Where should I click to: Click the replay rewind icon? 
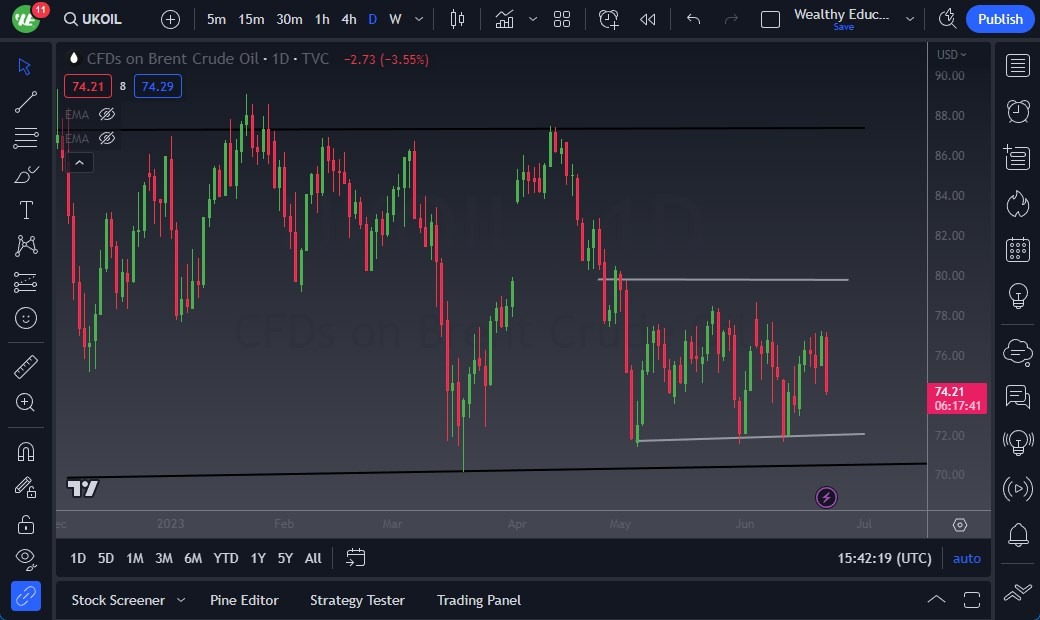coord(648,19)
